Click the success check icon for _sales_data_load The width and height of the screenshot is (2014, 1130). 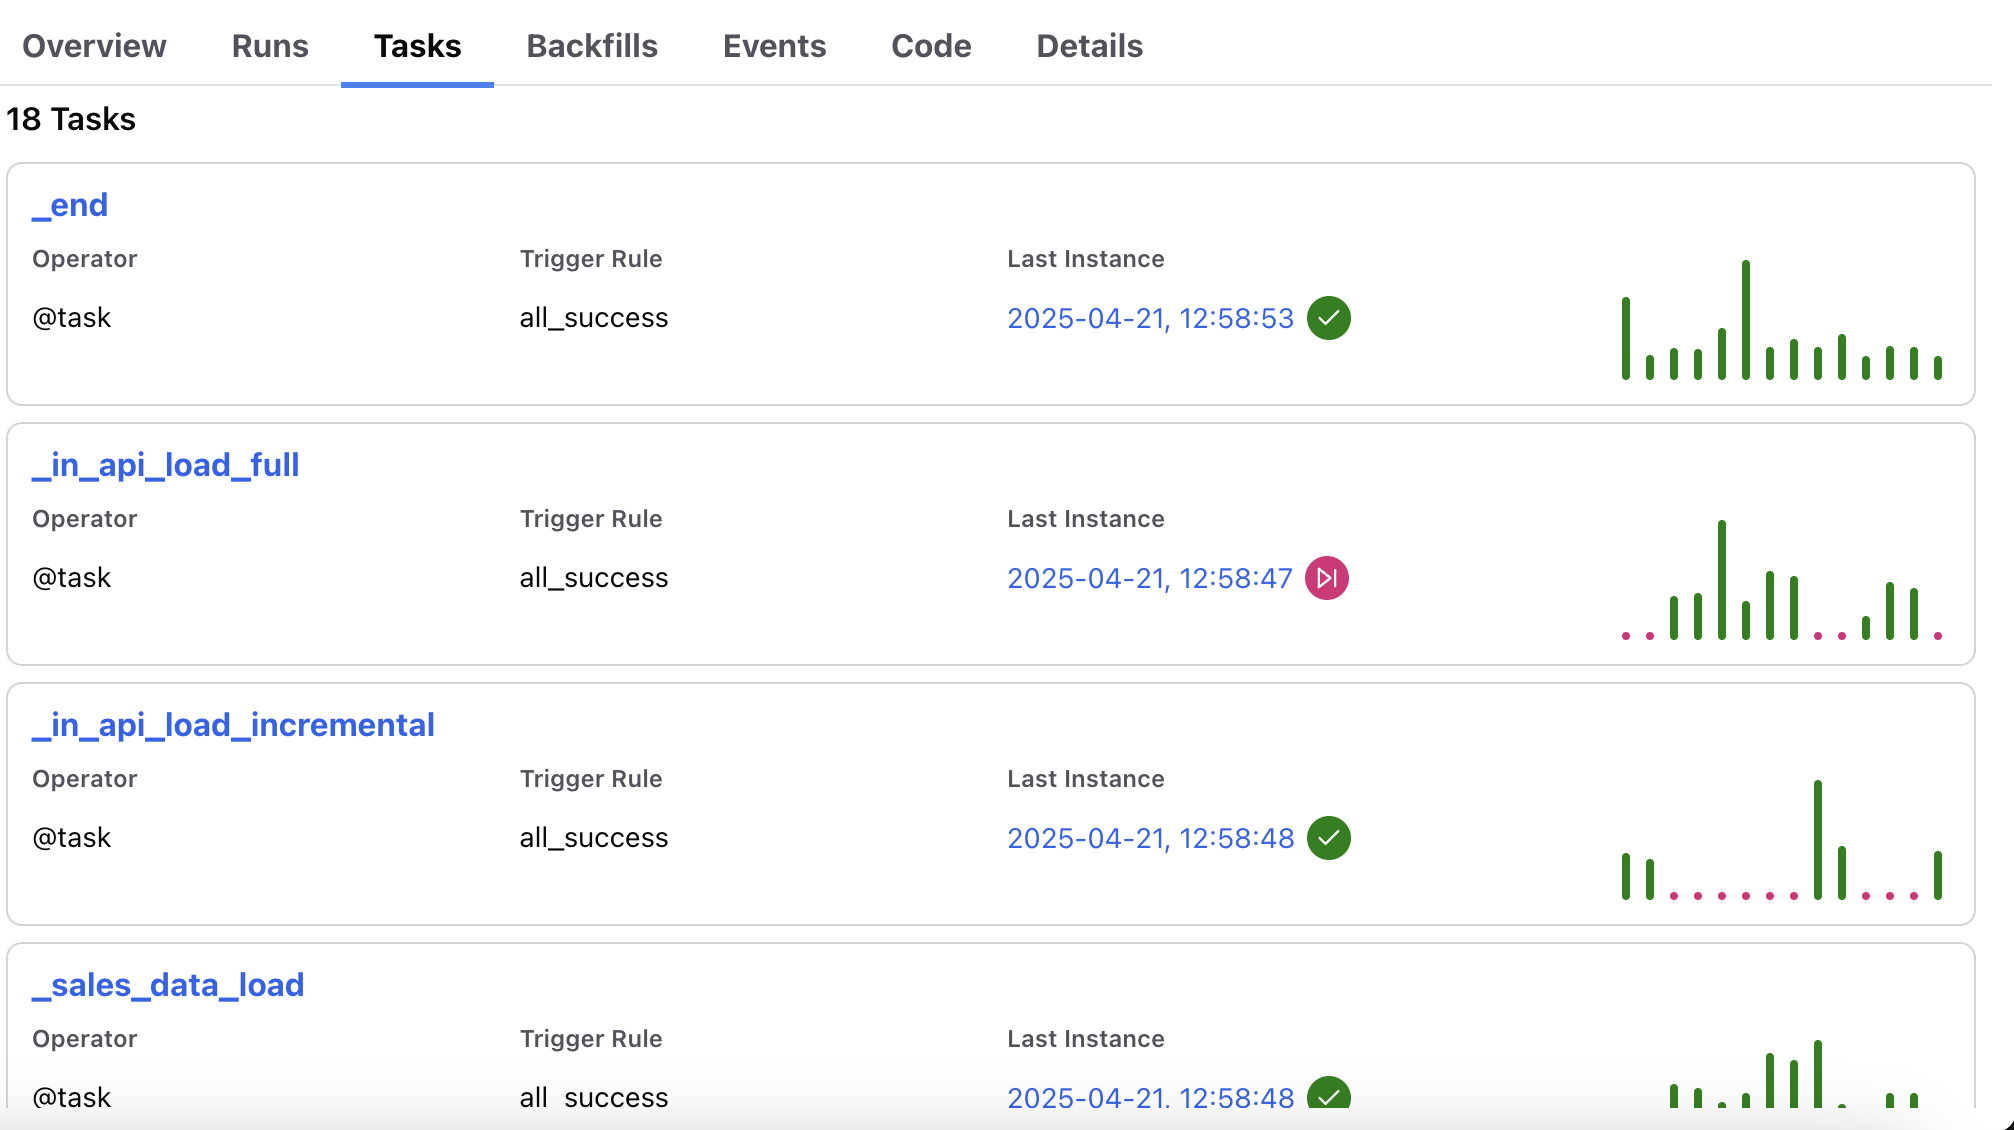[x=1329, y=1097]
